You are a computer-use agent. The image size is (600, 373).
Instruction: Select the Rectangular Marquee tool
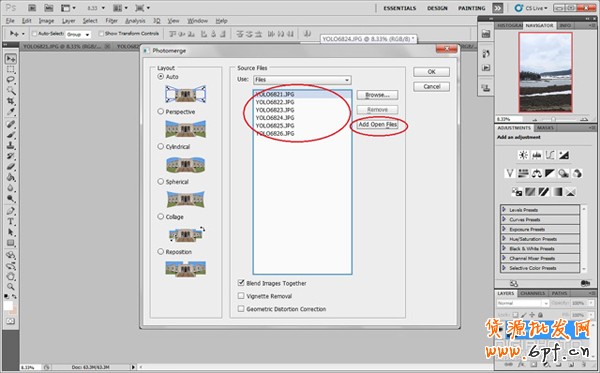(x=10, y=69)
